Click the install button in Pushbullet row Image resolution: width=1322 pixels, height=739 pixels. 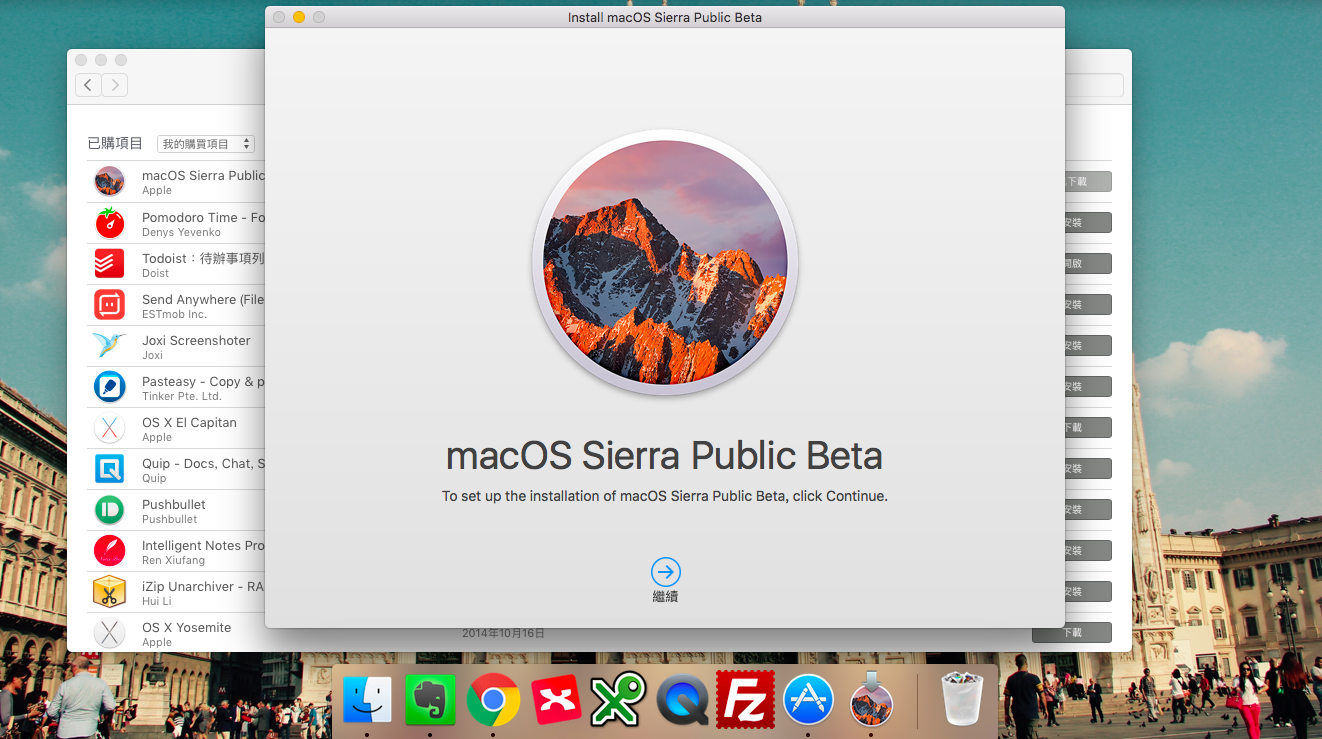(x=1088, y=510)
